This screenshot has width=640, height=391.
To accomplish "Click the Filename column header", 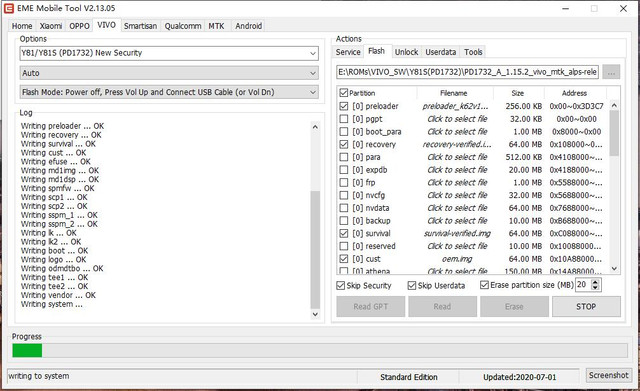I will pos(454,93).
